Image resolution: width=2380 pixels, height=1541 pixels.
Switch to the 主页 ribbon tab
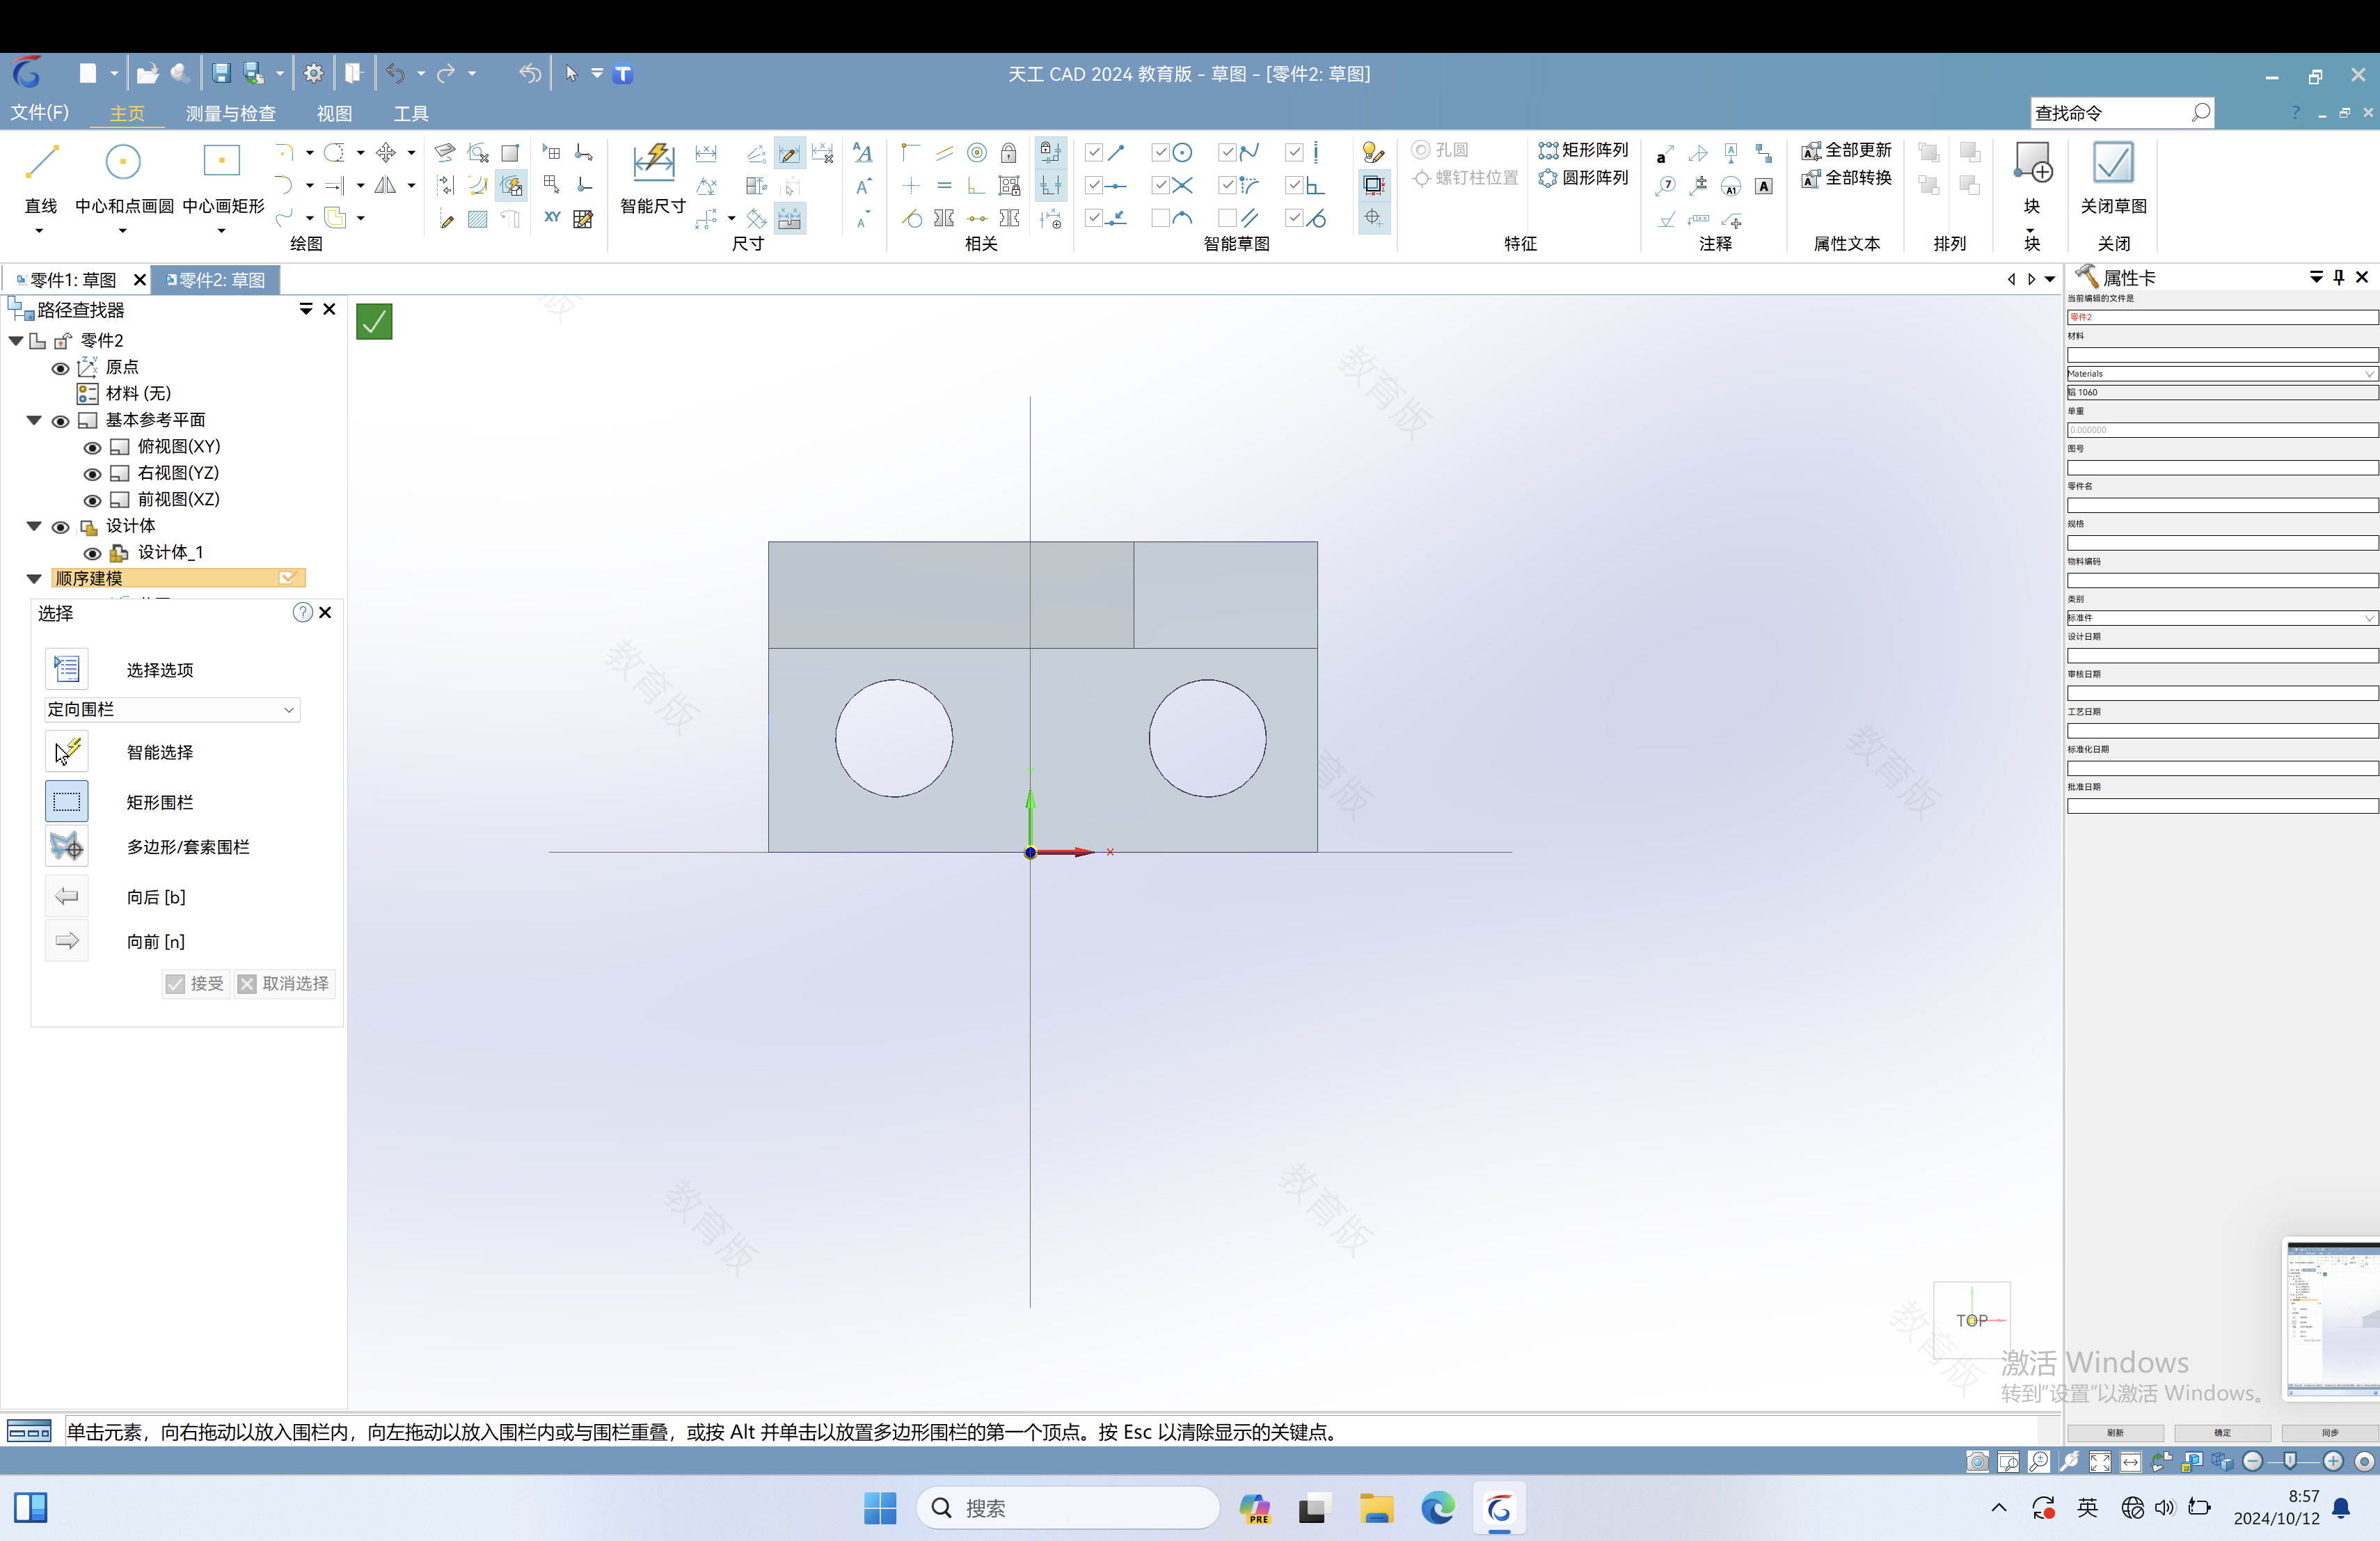point(127,113)
